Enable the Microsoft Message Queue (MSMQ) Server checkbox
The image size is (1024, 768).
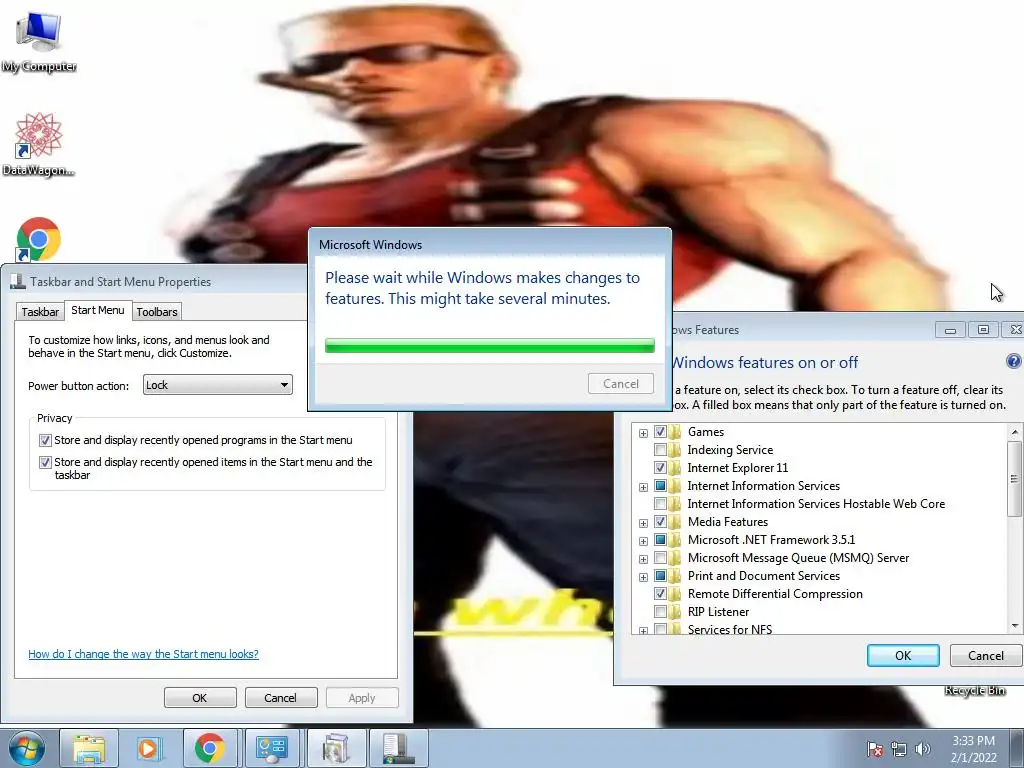tap(660, 558)
